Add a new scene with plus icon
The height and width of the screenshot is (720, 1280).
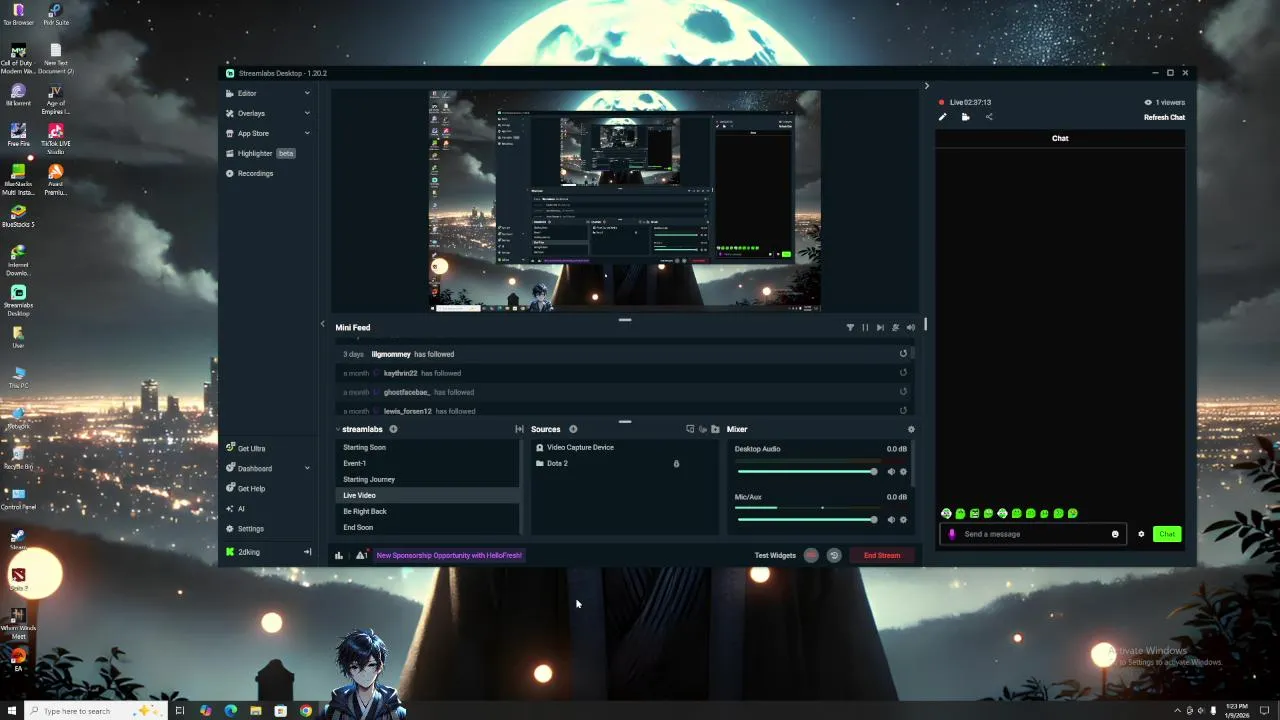pos(393,429)
